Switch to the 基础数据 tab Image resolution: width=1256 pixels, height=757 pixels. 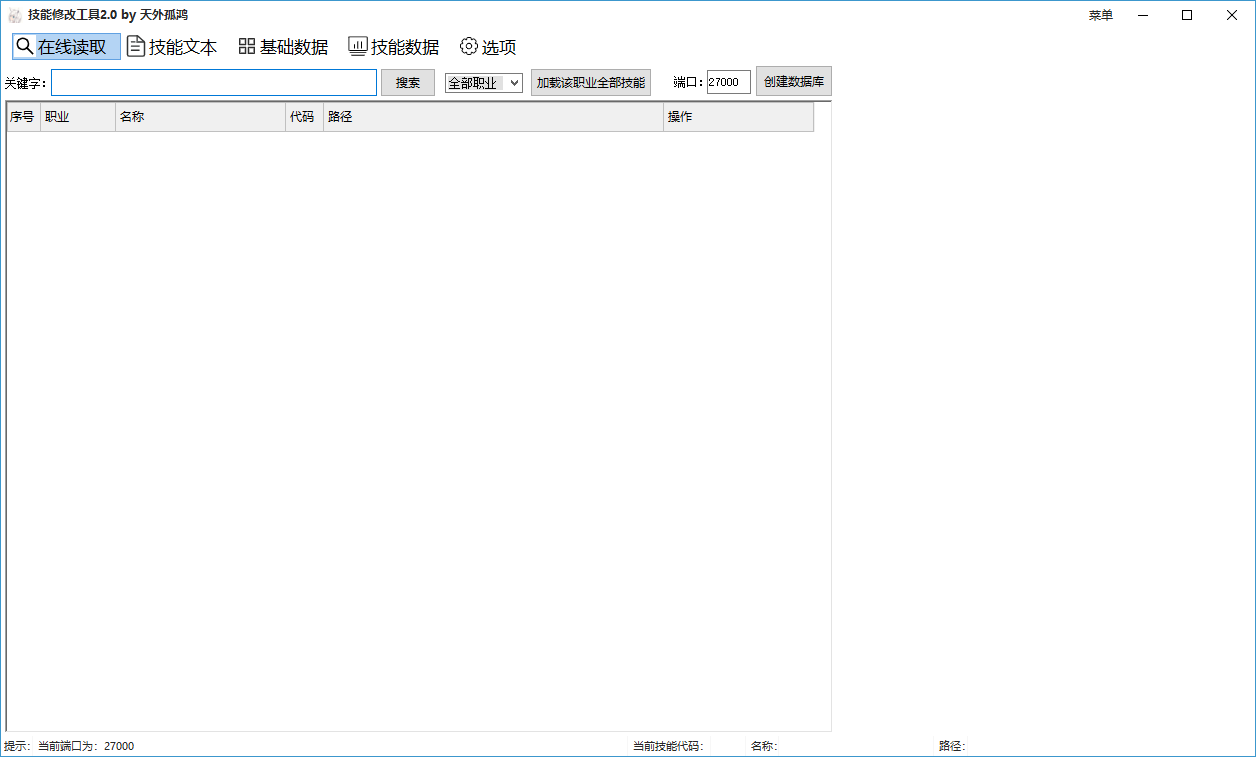click(283, 46)
